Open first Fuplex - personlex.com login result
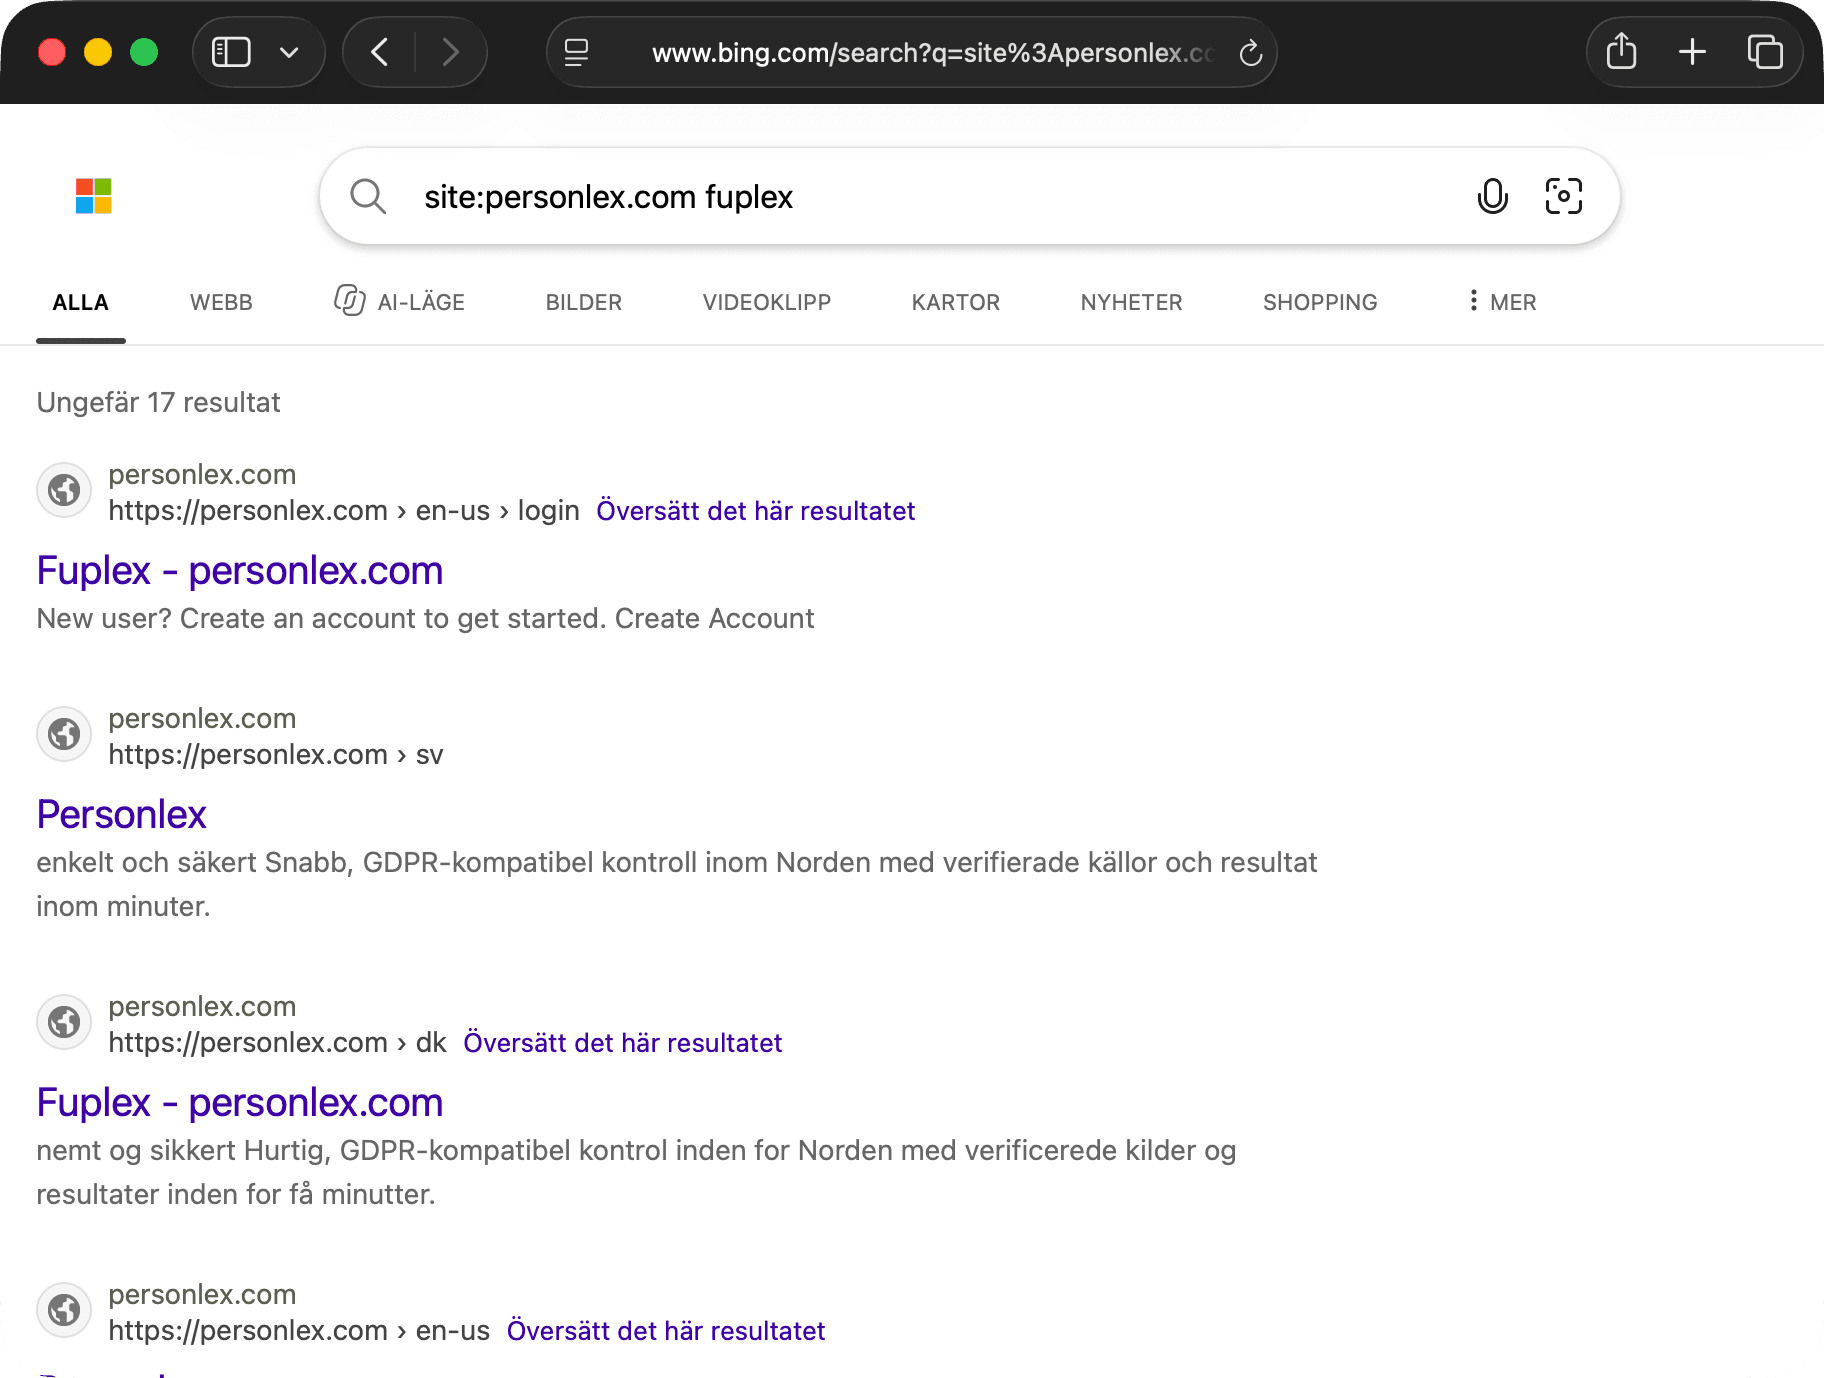 [x=240, y=571]
